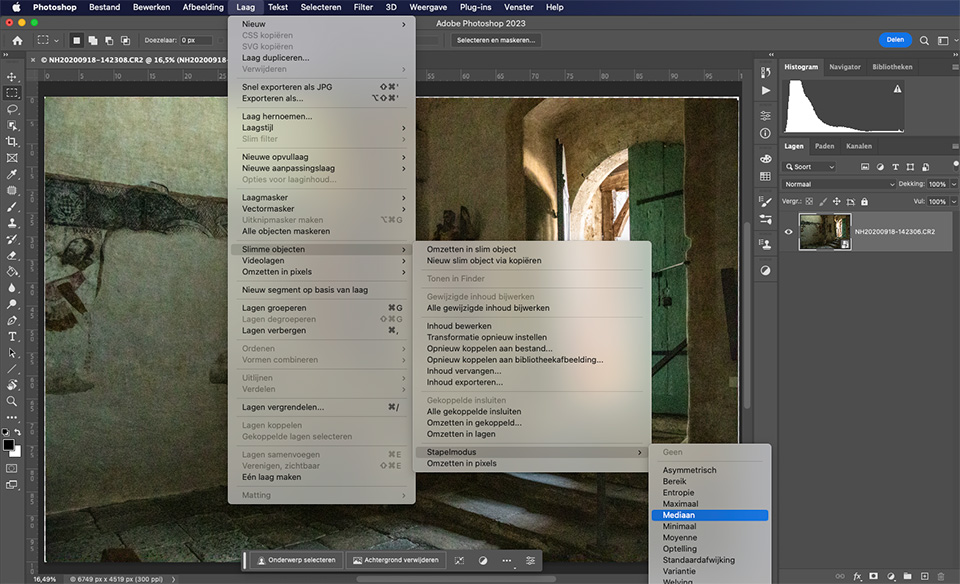Select the Paint Bucket tool
The image size is (960, 584).
pyautogui.click(x=12, y=272)
